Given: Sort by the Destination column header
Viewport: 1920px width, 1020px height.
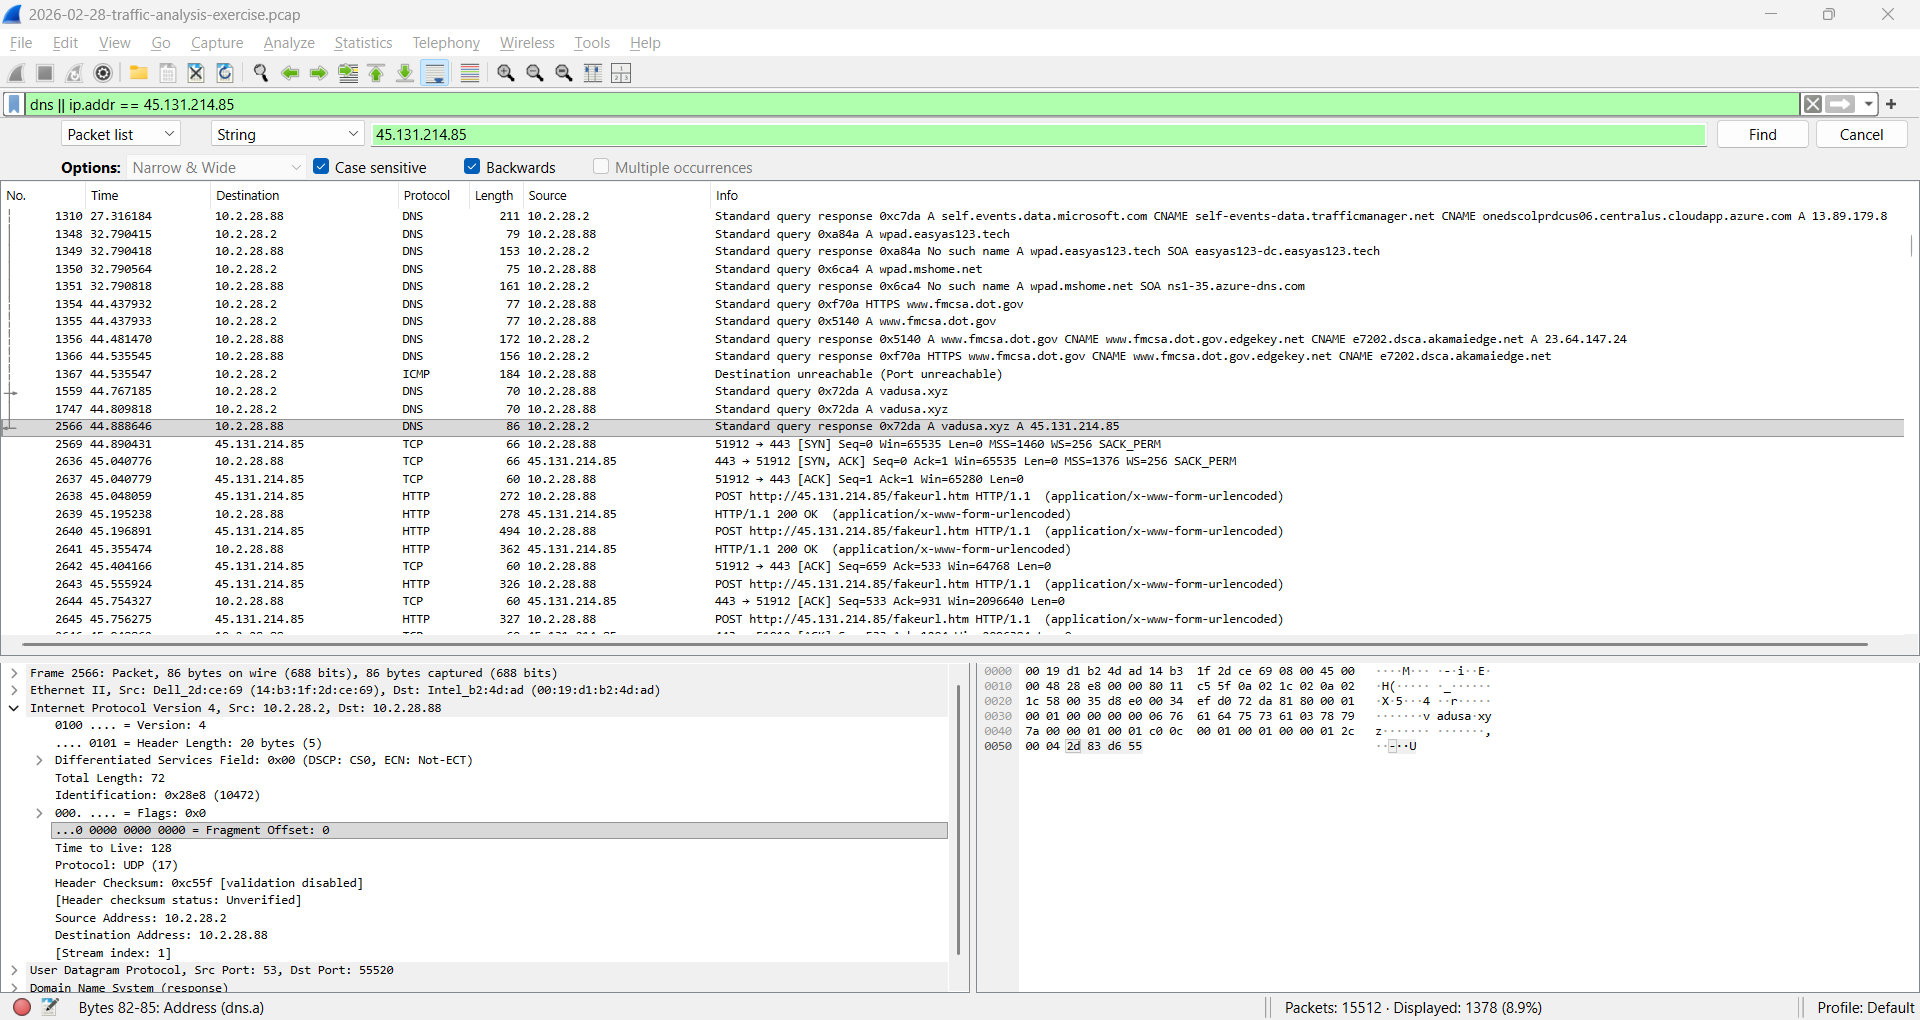Looking at the screenshot, I should point(304,195).
